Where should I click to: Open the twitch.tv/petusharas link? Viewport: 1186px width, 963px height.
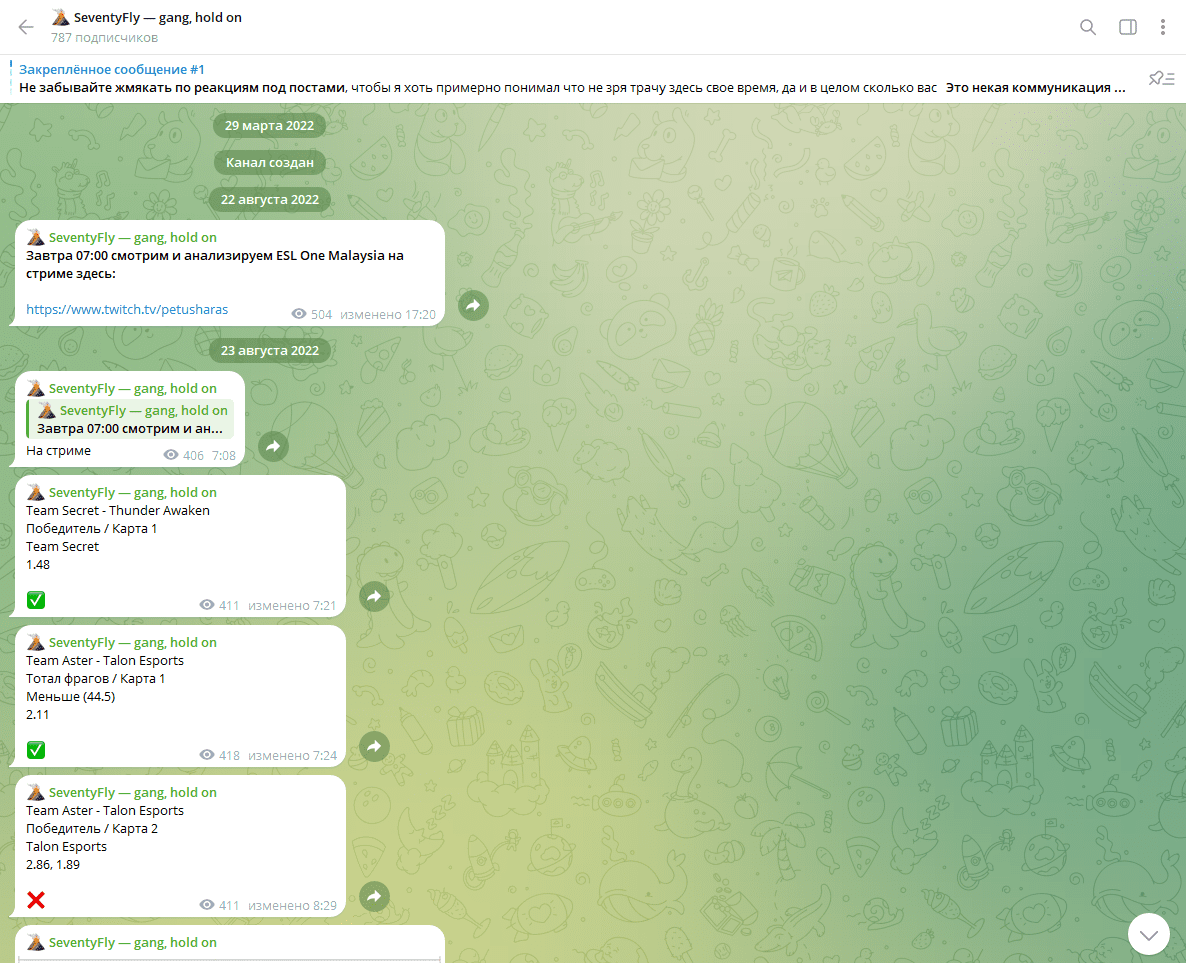pos(127,310)
